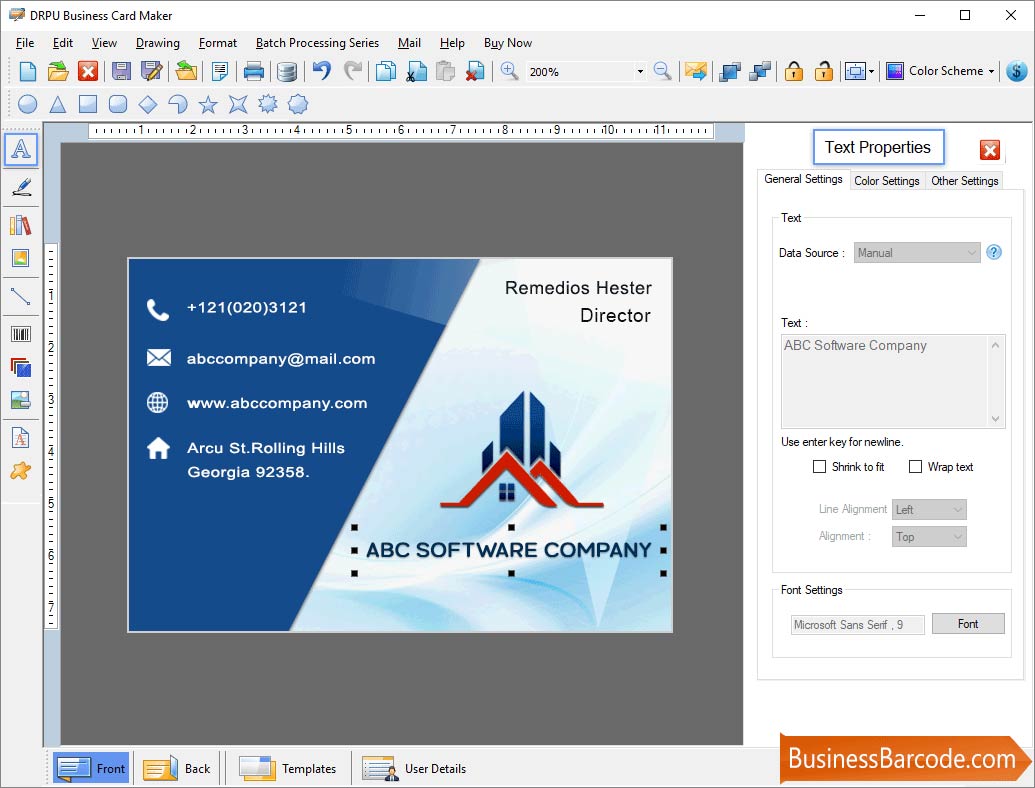The image size is (1035, 788).
Task: Open the zoom level 200% dropdown
Action: click(x=640, y=71)
